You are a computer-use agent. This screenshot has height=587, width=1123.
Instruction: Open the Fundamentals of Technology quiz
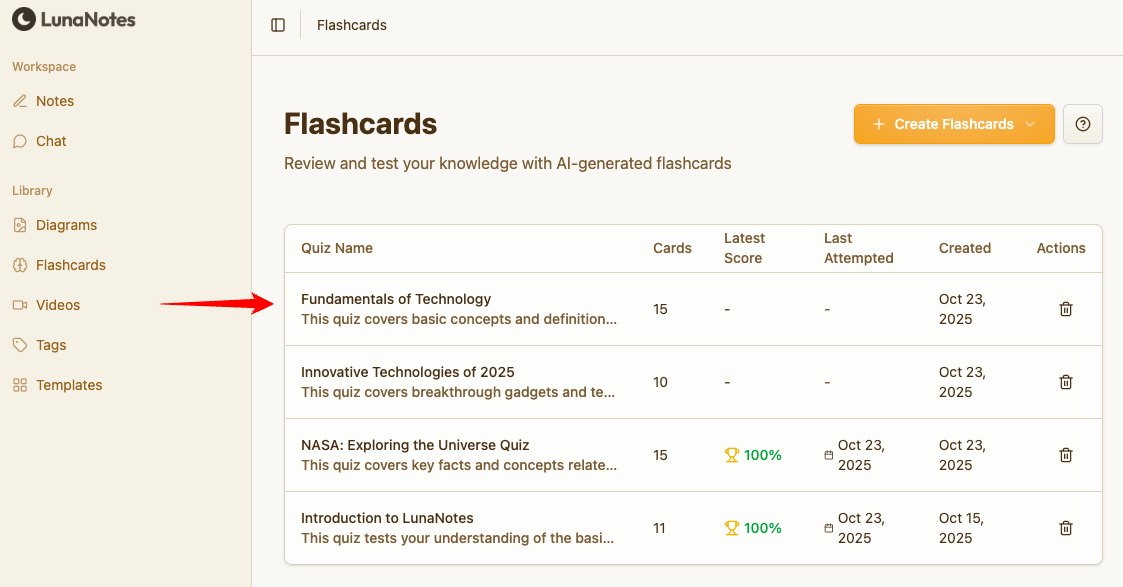(396, 299)
